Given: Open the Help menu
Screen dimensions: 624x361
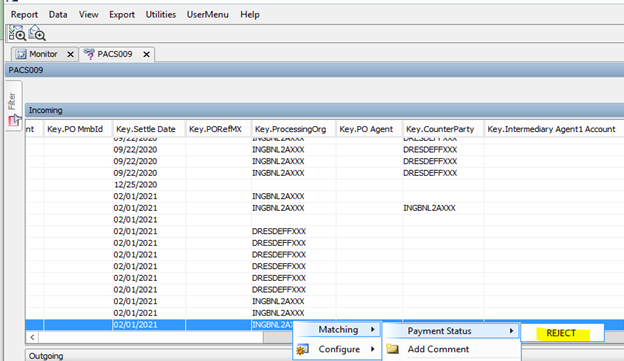Looking at the screenshot, I should [x=250, y=15].
